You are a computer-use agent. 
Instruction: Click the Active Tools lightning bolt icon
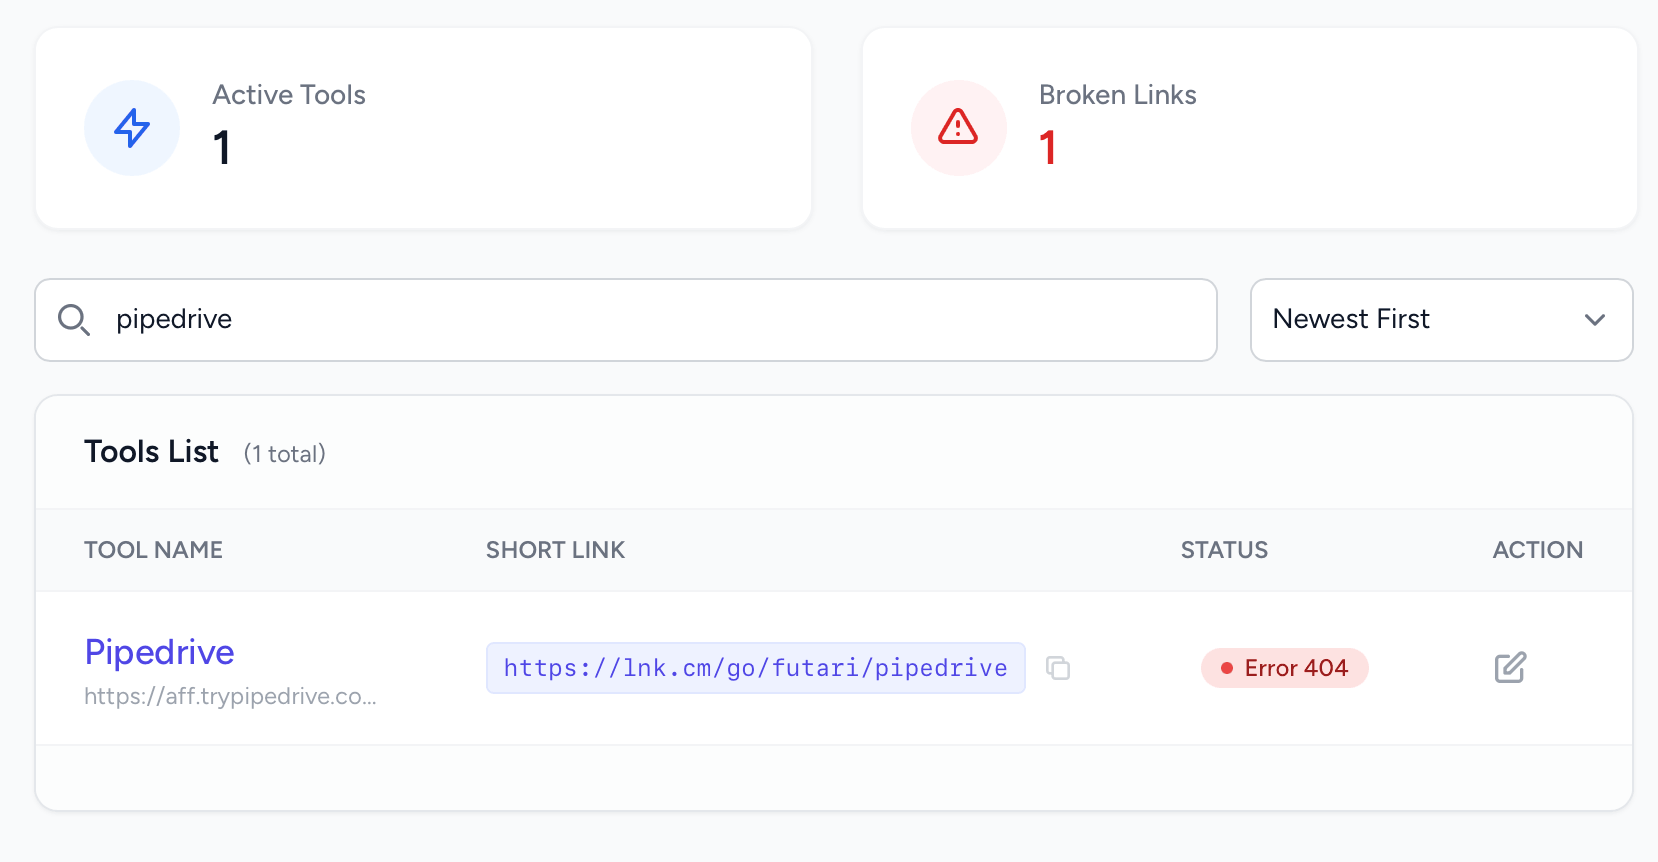pyautogui.click(x=131, y=128)
